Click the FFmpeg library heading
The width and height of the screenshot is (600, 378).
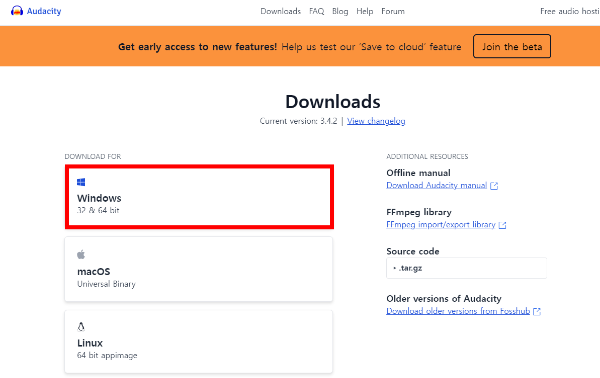(x=419, y=212)
